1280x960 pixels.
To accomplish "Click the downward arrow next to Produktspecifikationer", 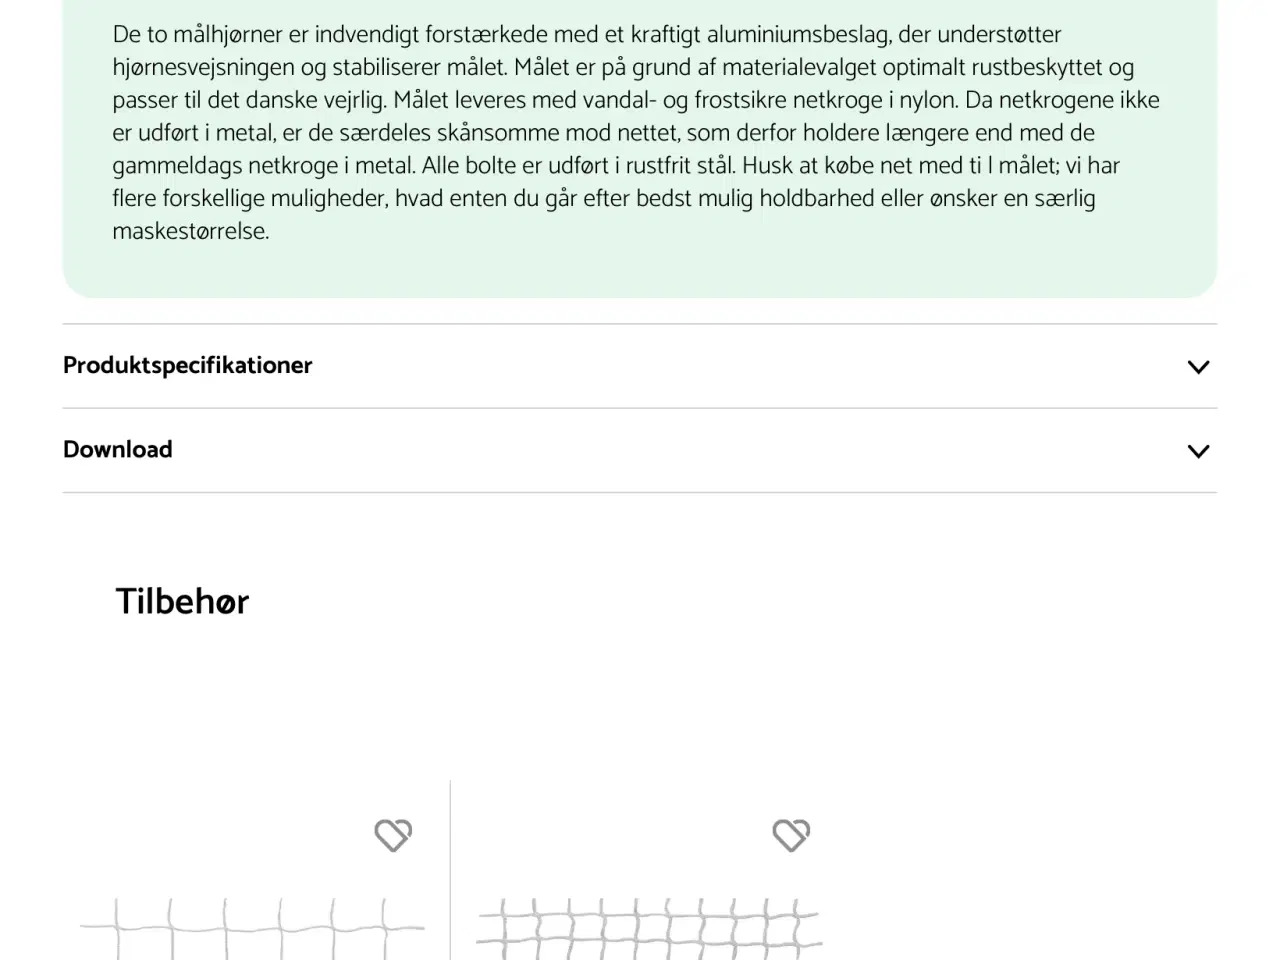I will [1198, 367].
